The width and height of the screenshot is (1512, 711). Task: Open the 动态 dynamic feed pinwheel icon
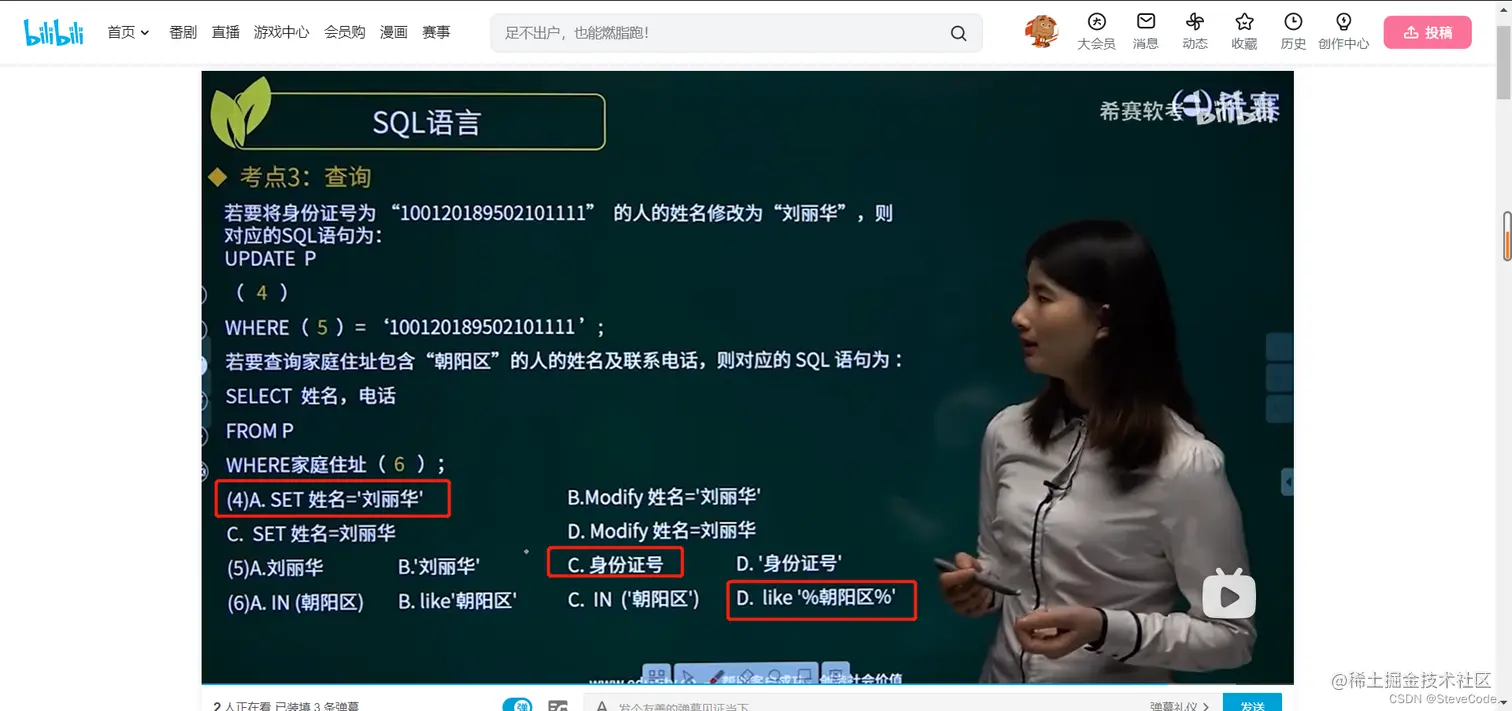pyautogui.click(x=1194, y=31)
